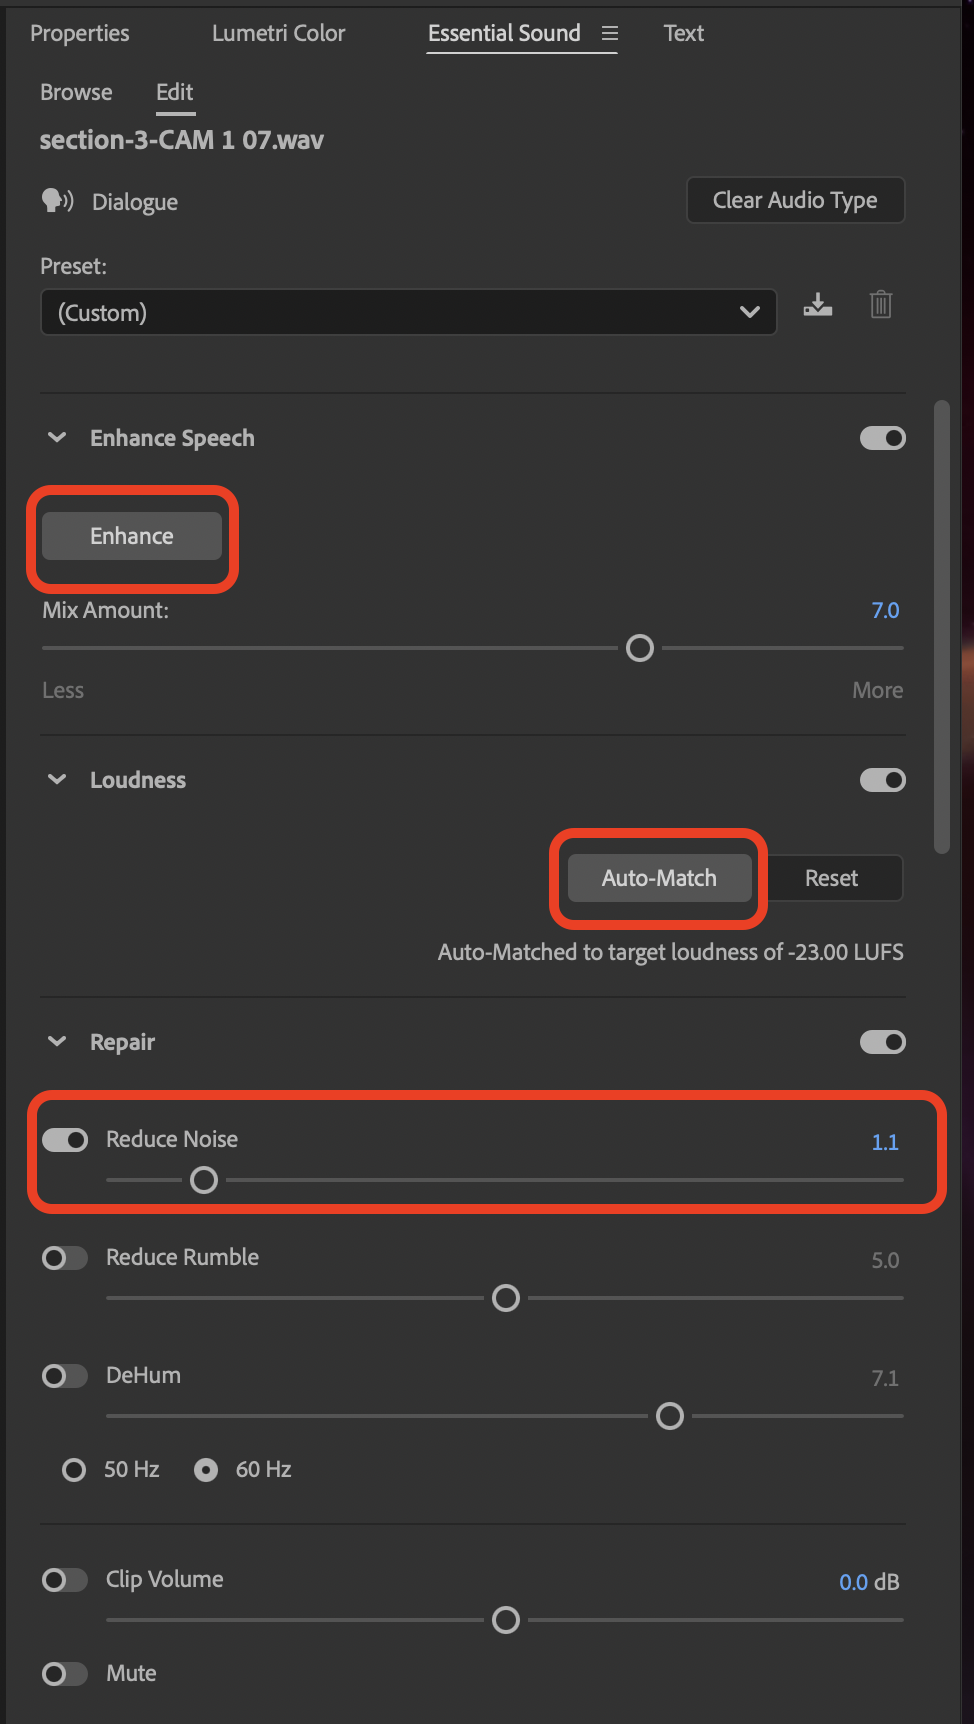Collapse the Repair section chevron
The image size is (974, 1724).
click(x=57, y=1042)
